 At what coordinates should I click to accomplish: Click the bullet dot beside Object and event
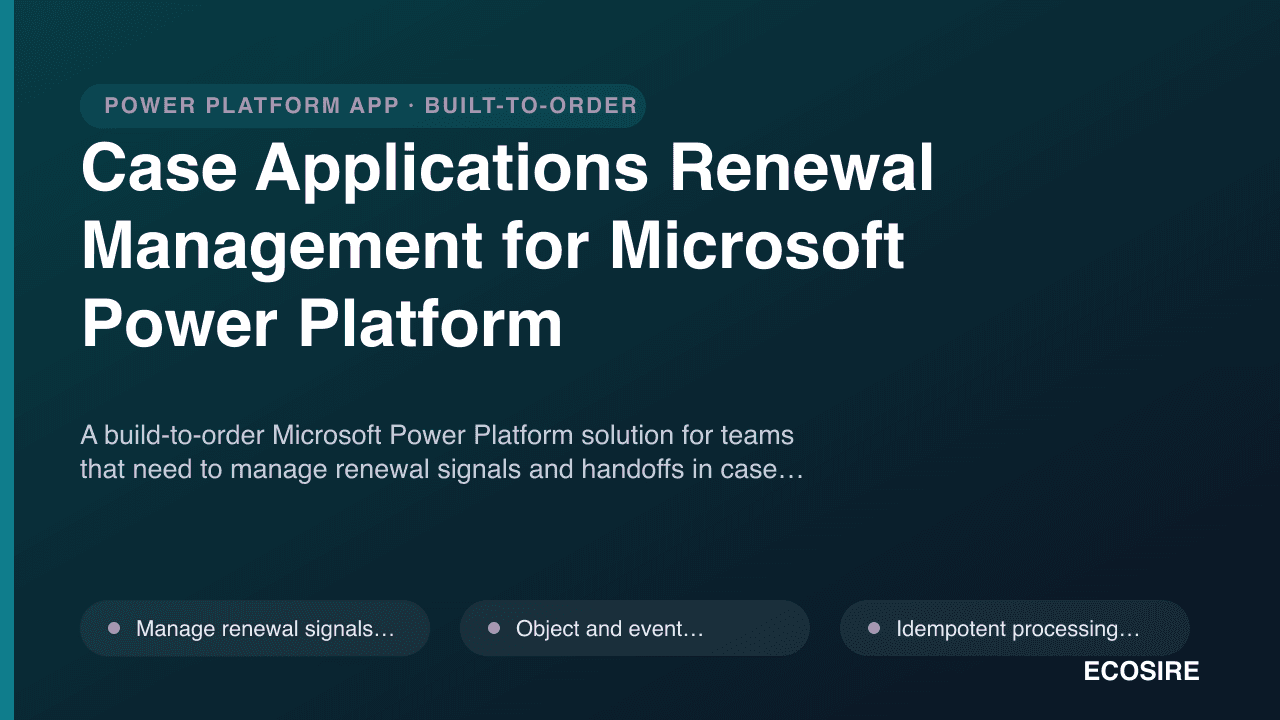(x=494, y=628)
